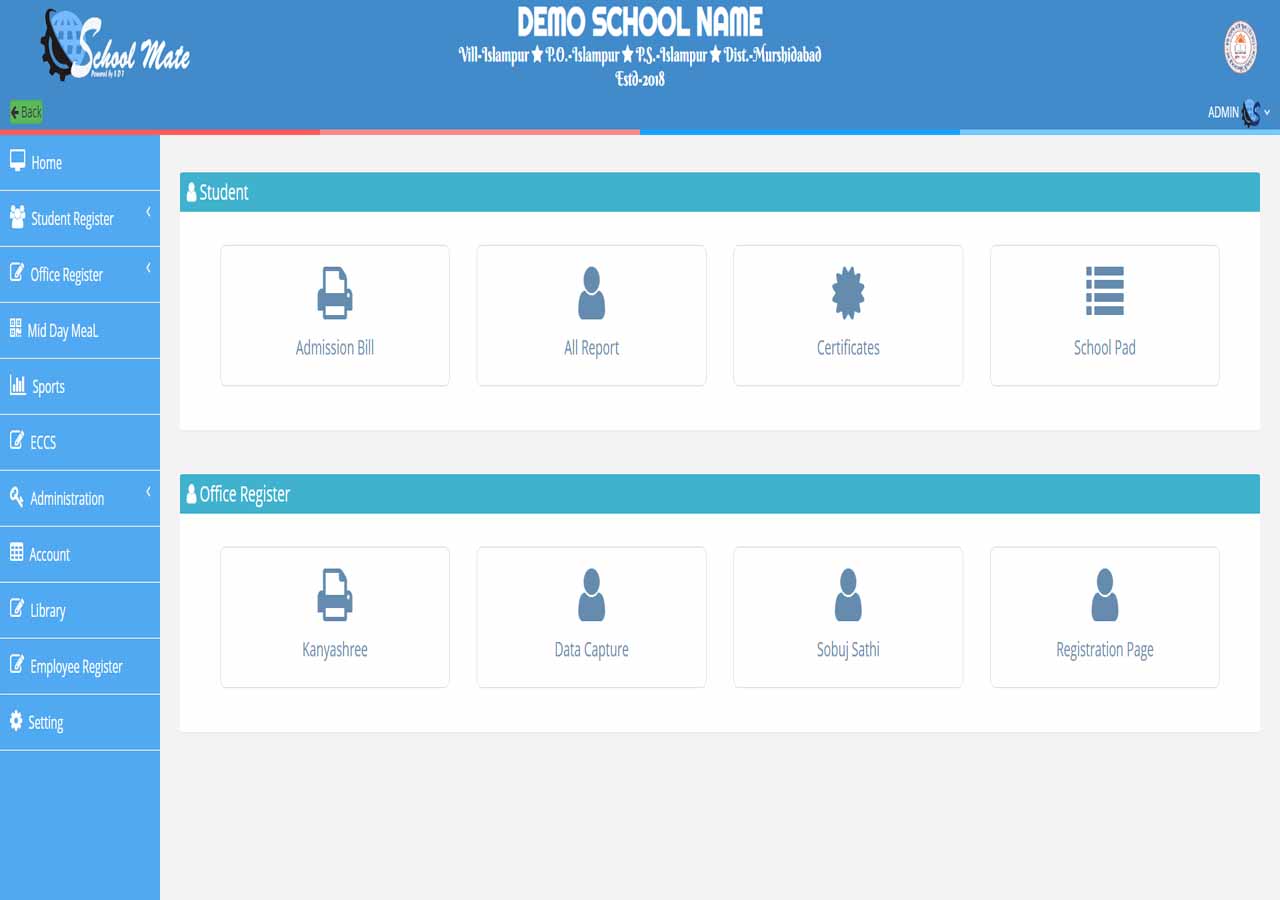Select Sports in the sidebar menu
Image resolution: width=1280 pixels, height=900 pixels.
pos(48,387)
